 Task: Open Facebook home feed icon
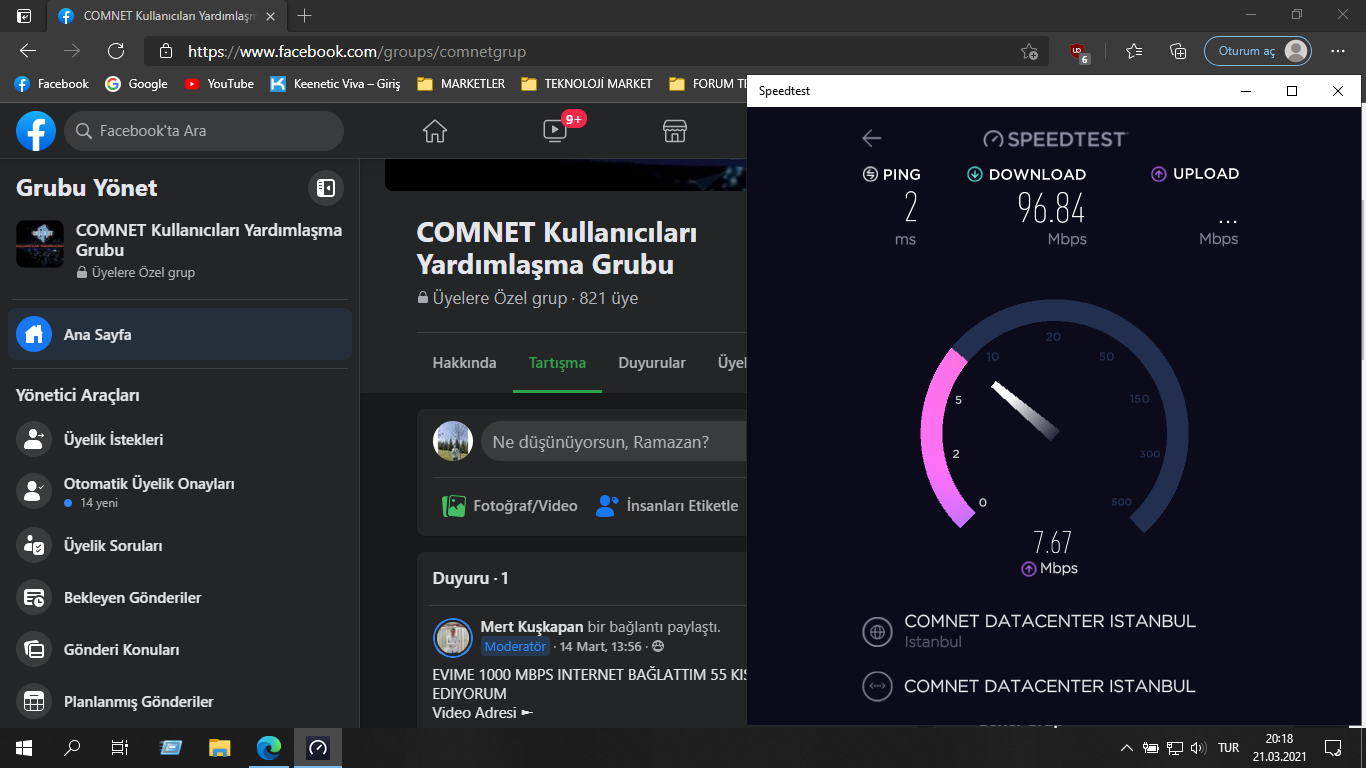tap(434, 131)
